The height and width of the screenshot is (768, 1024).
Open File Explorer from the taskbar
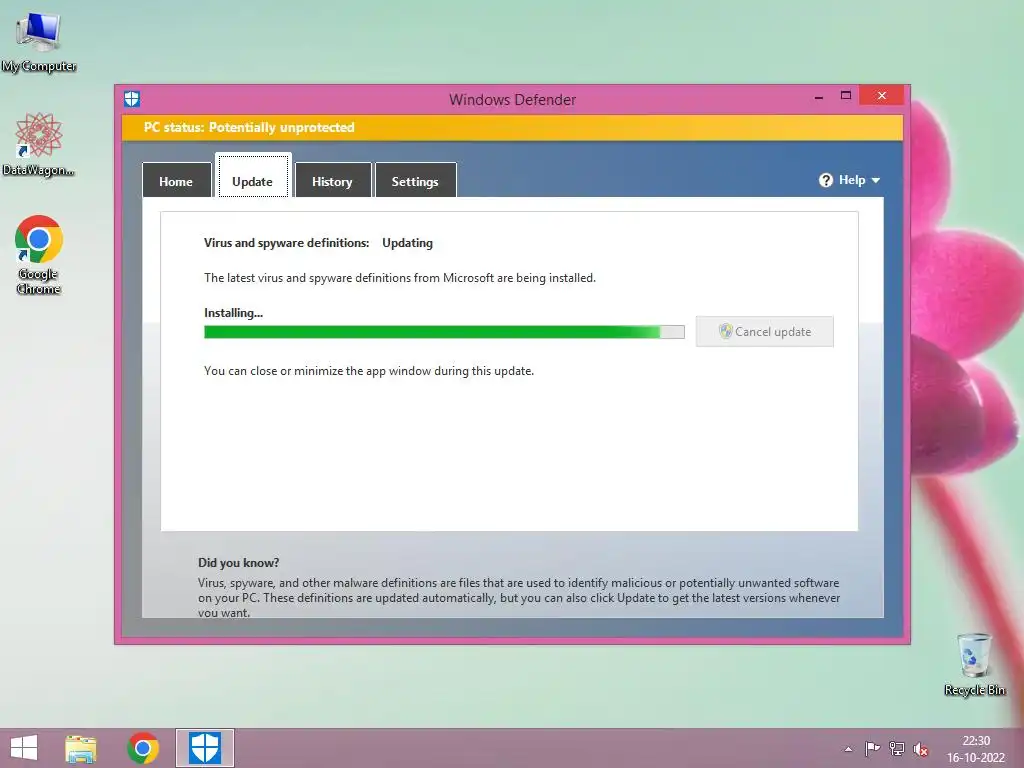click(x=81, y=748)
